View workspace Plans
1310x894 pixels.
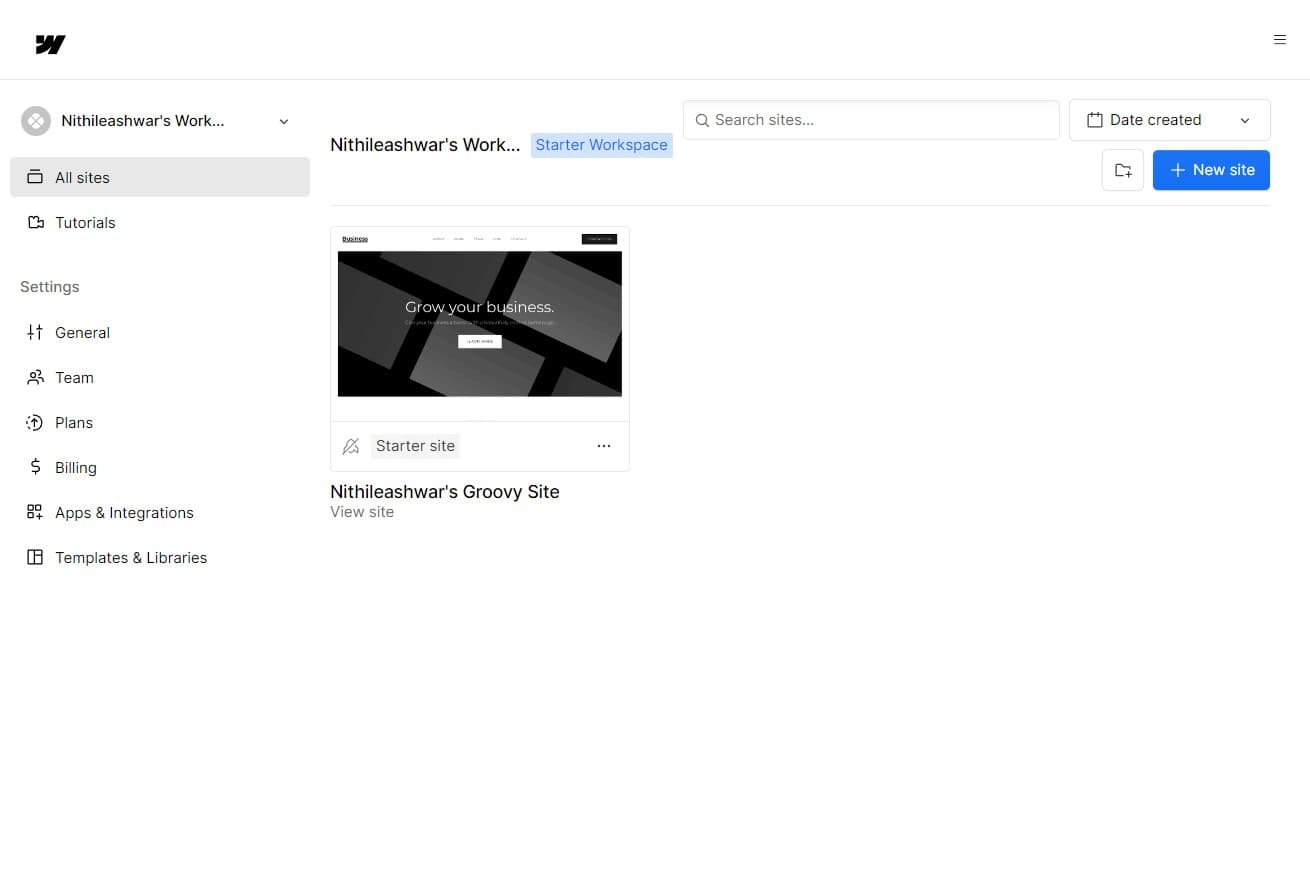coord(73,422)
